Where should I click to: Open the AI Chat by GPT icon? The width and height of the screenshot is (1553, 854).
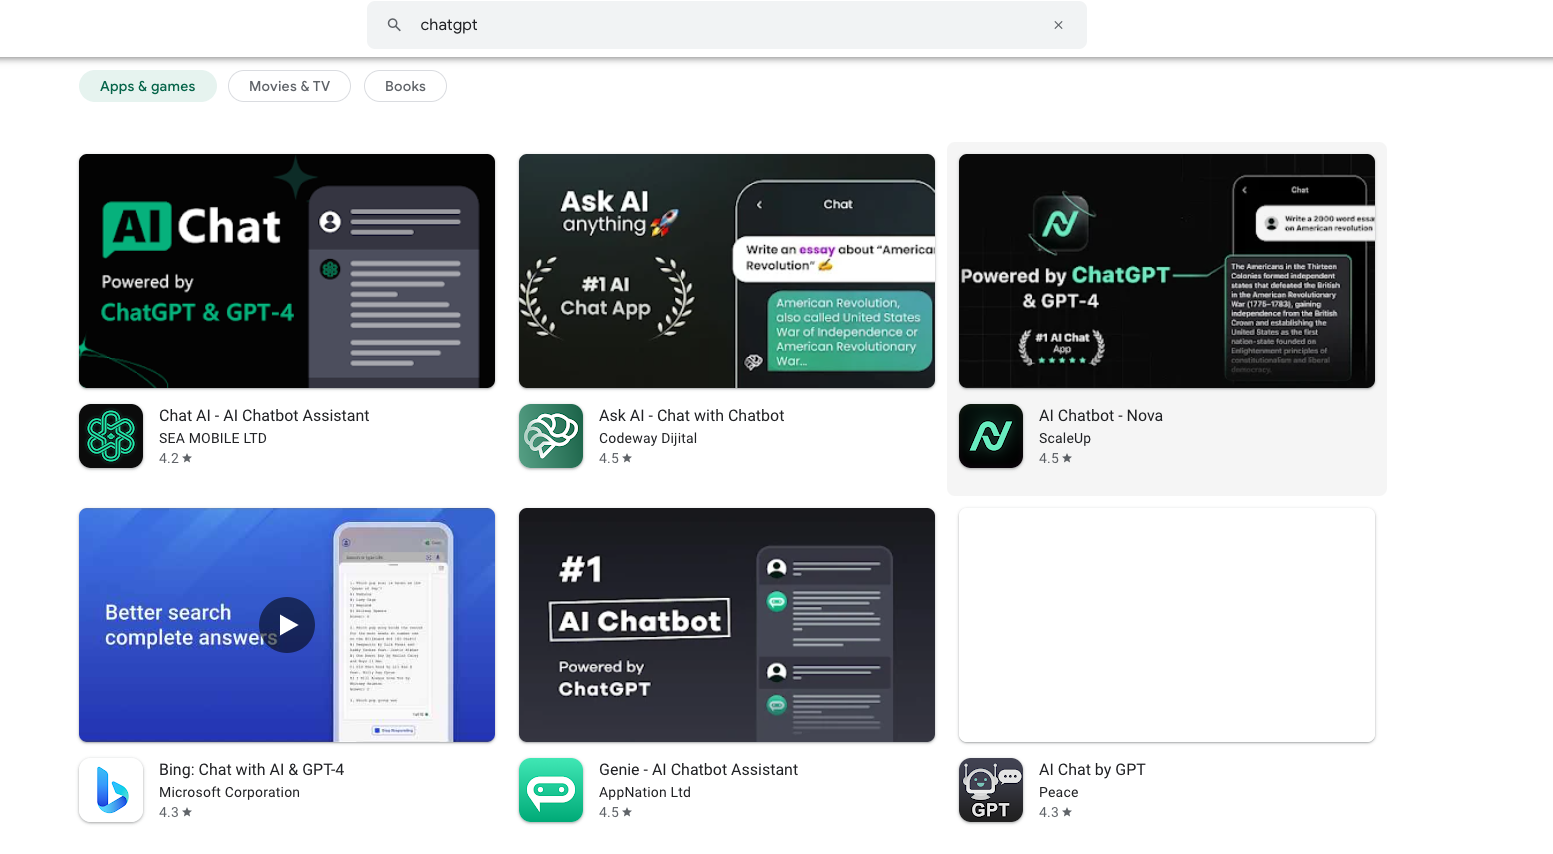[991, 790]
